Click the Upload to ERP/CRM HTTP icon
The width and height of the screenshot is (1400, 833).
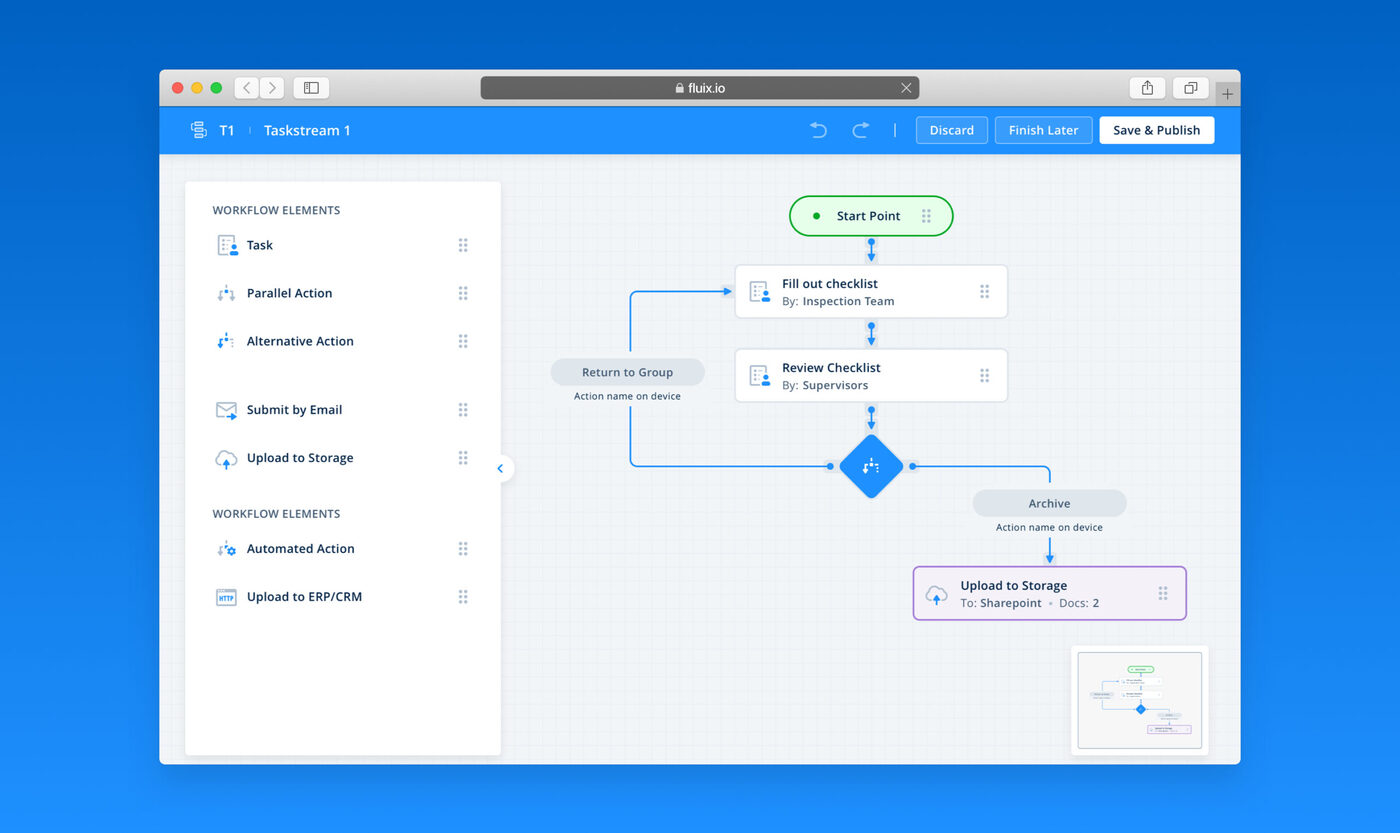click(225, 596)
